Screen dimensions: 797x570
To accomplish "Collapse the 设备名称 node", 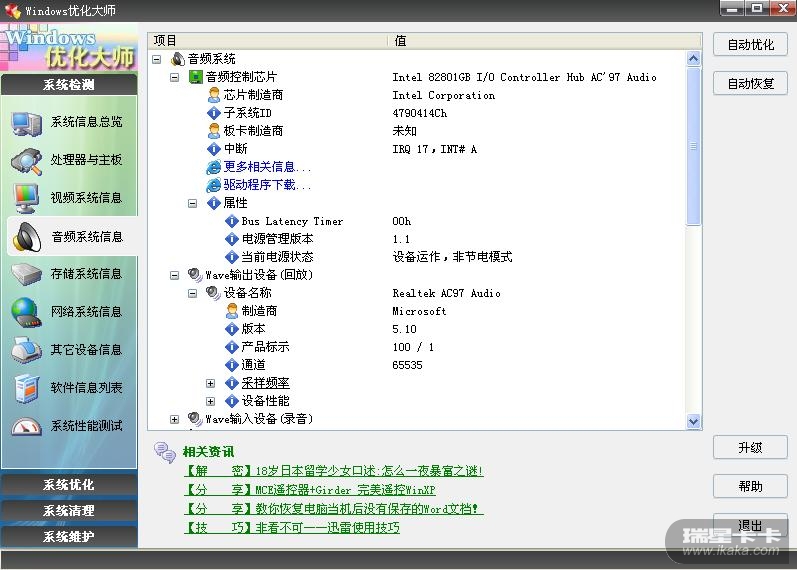I will tap(192, 293).
